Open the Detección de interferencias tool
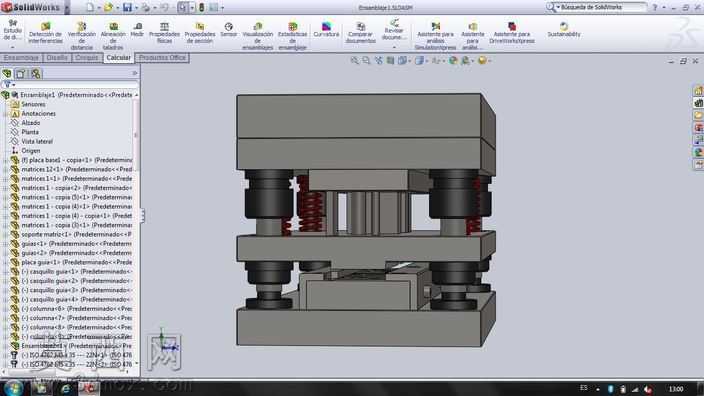 click(45, 33)
